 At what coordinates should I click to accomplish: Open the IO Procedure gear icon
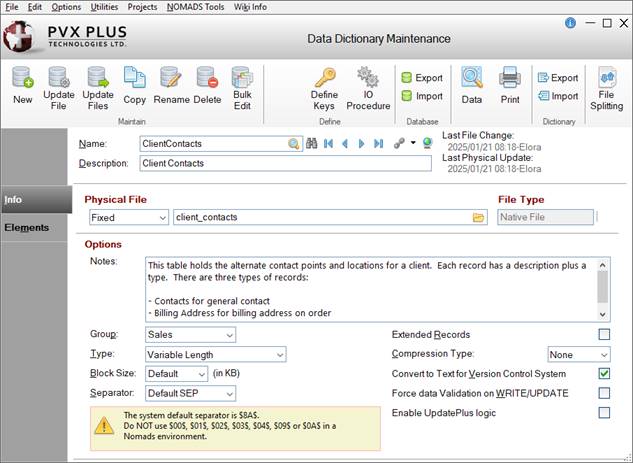[367, 80]
